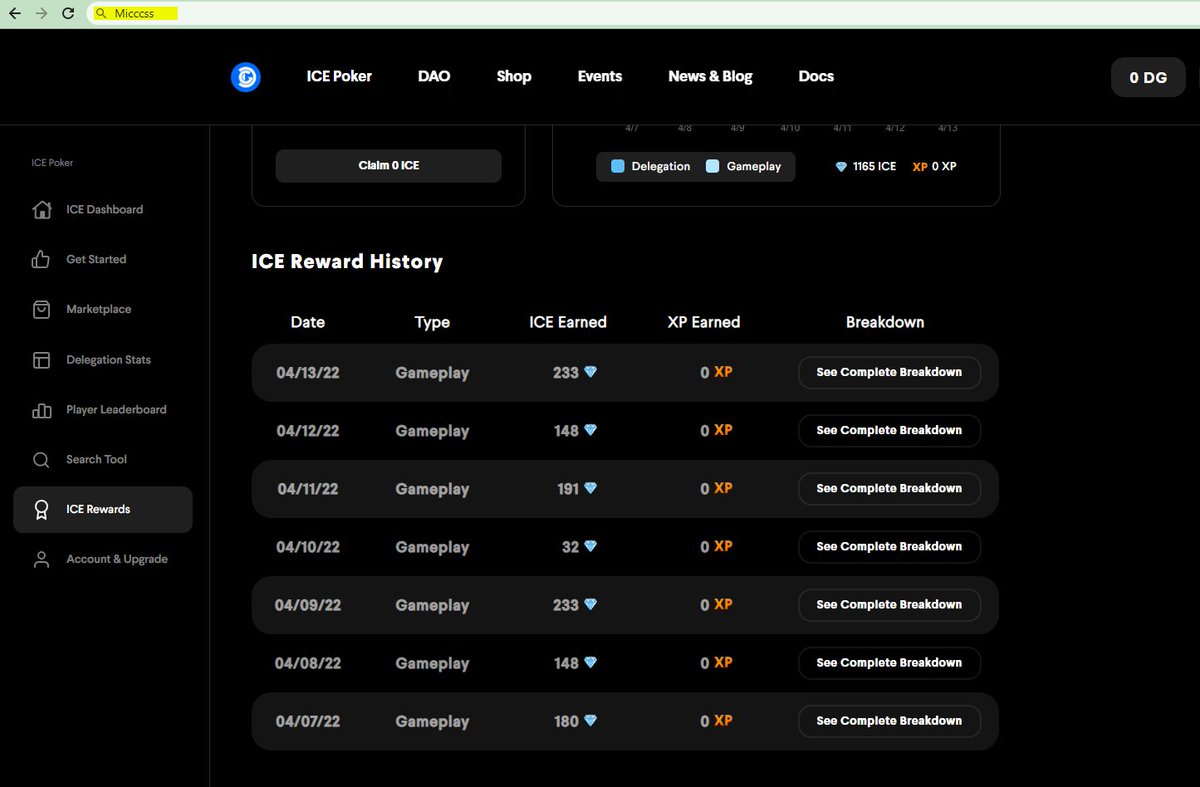Click Gameplay type in 04/09/22 row
Image resolution: width=1200 pixels, height=787 pixels.
click(x=432, y=605)
